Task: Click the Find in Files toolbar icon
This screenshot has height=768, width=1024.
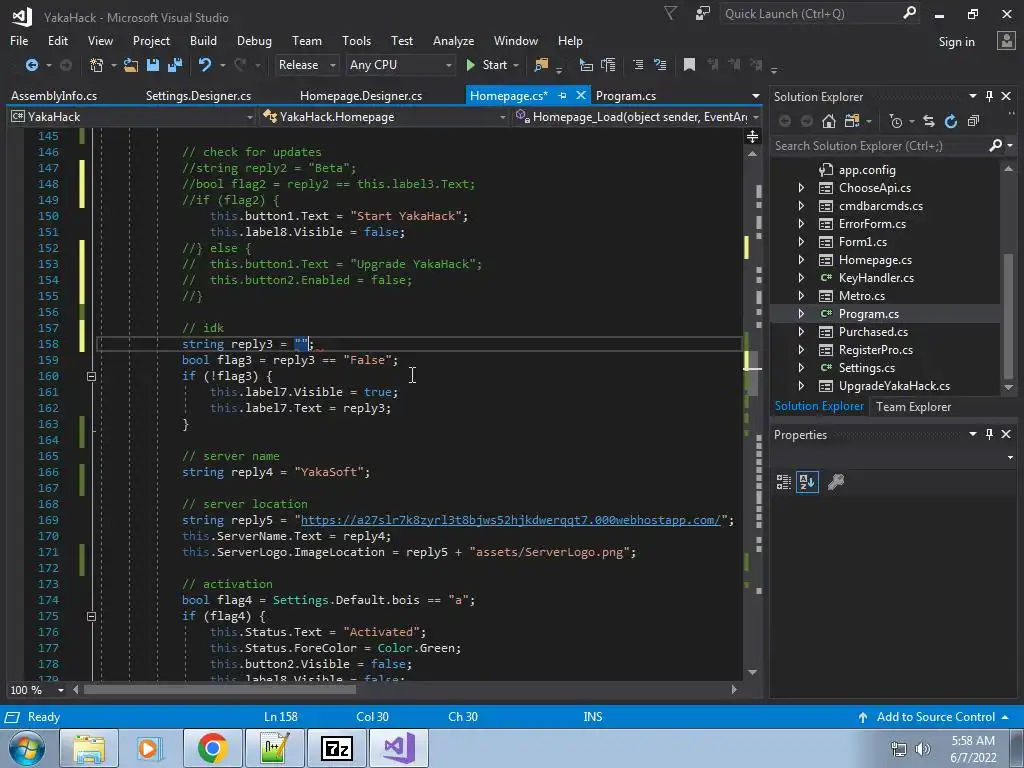Action: tap(541, 65)
